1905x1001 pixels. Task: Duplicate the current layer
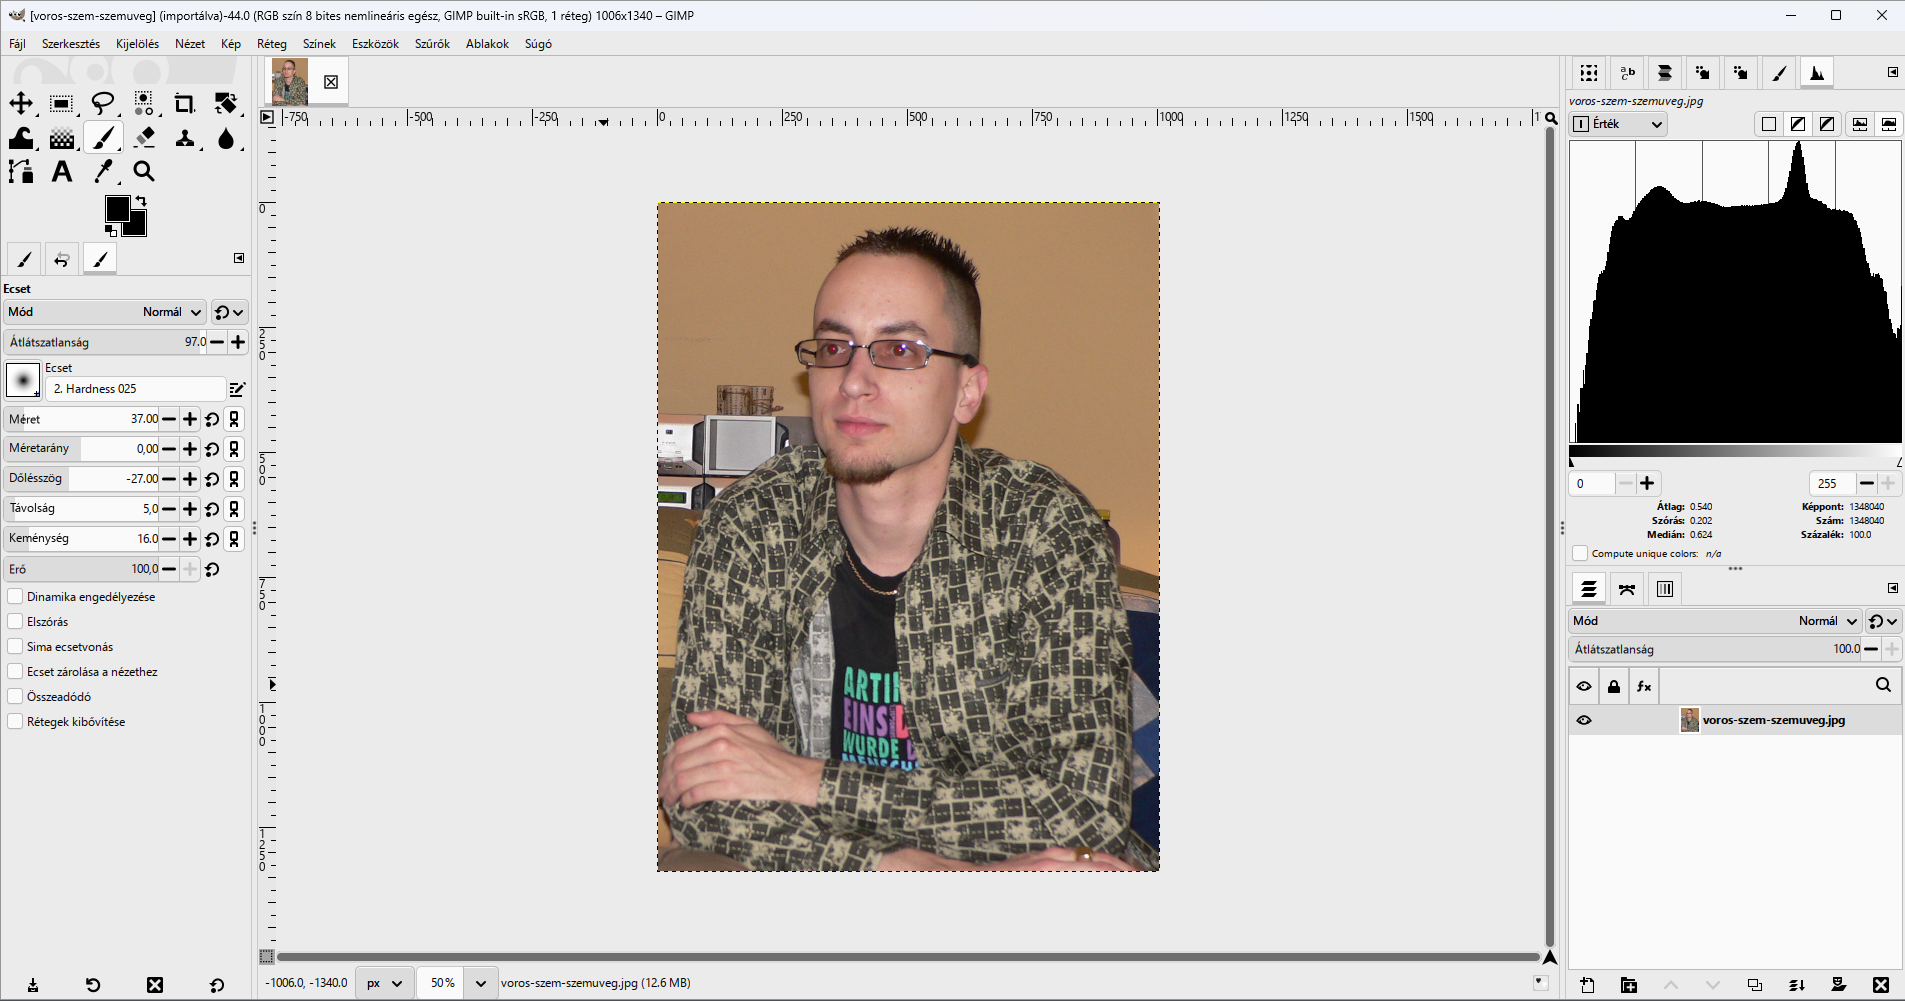1755,985
